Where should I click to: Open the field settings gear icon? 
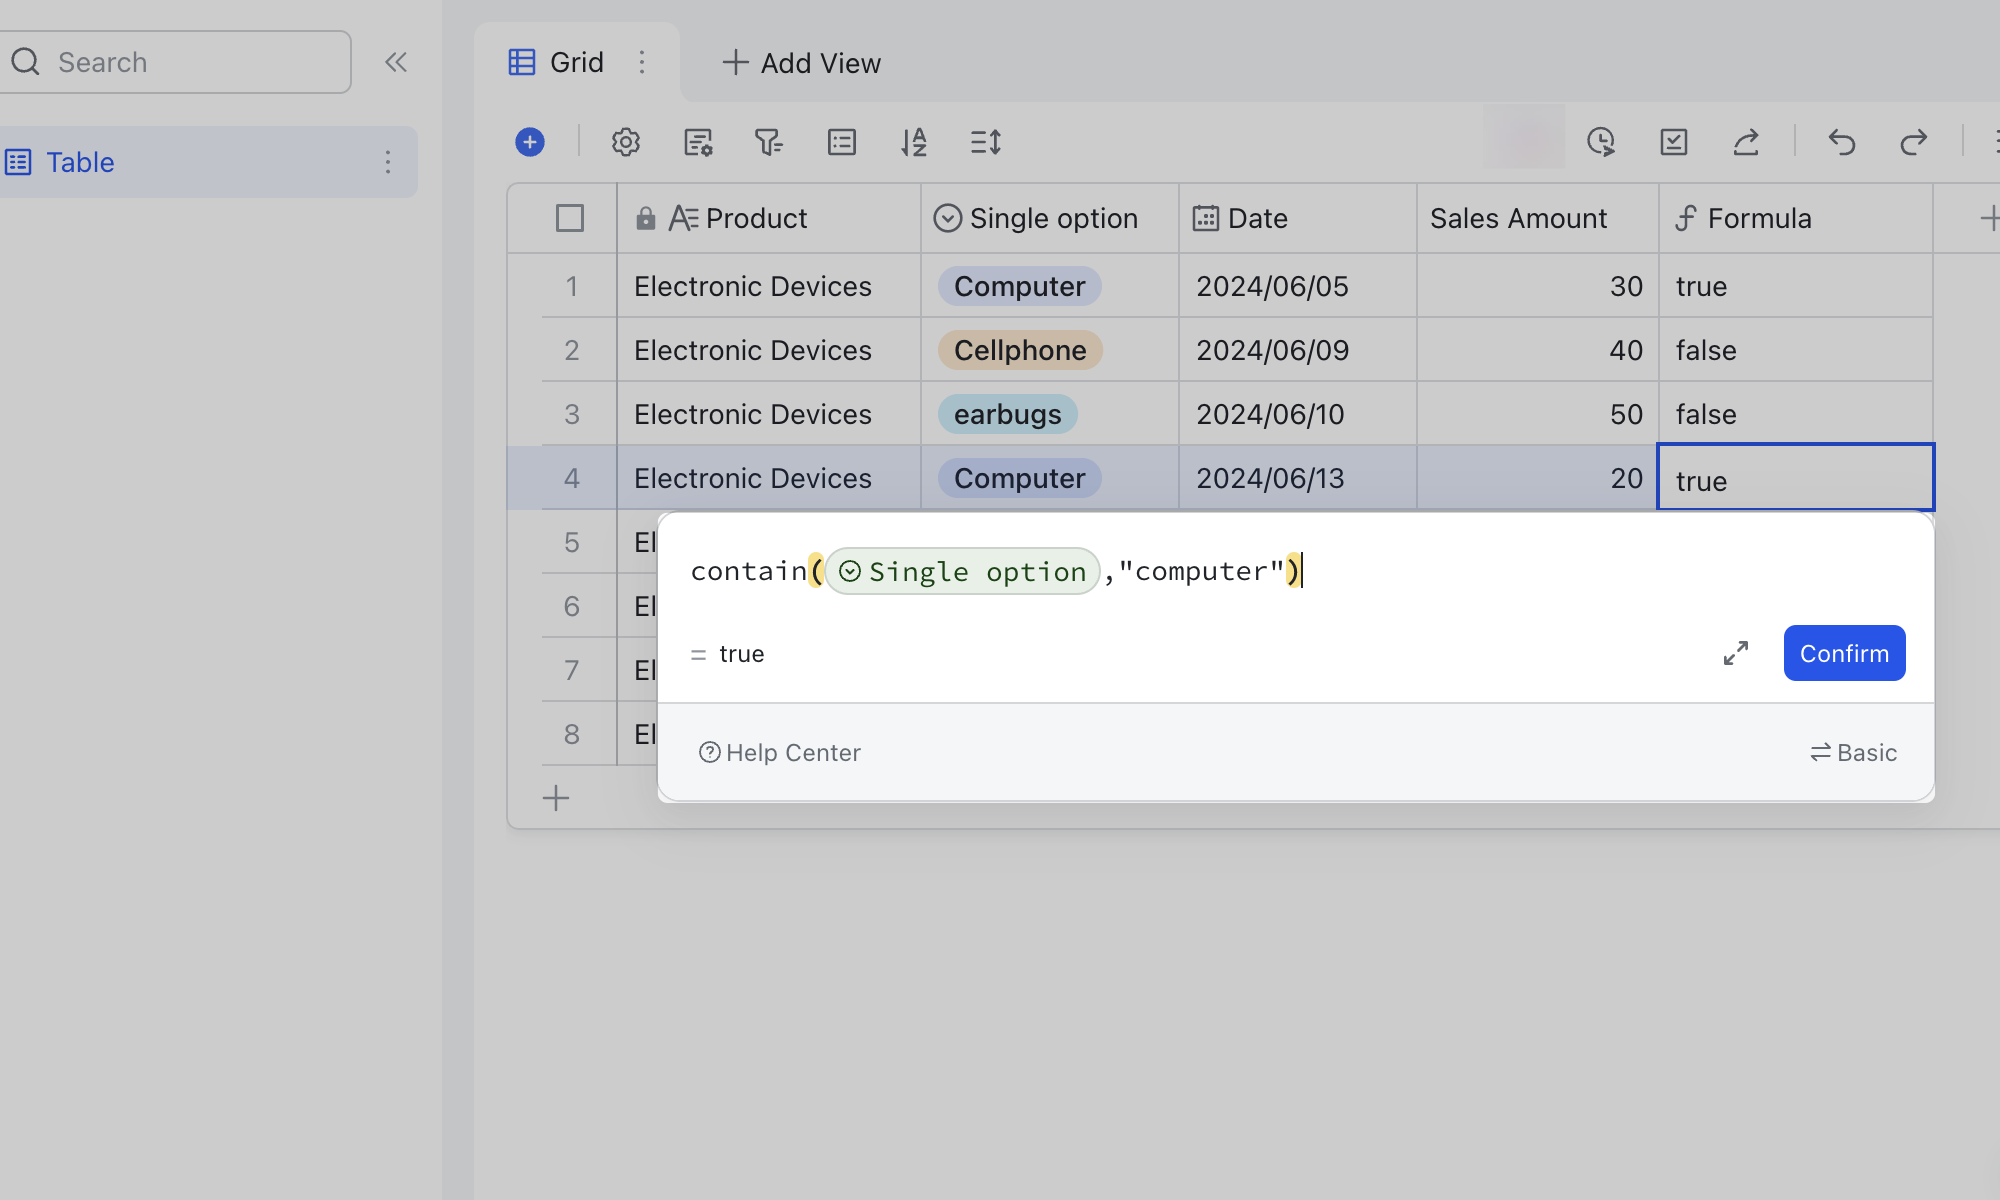point(626,142)
